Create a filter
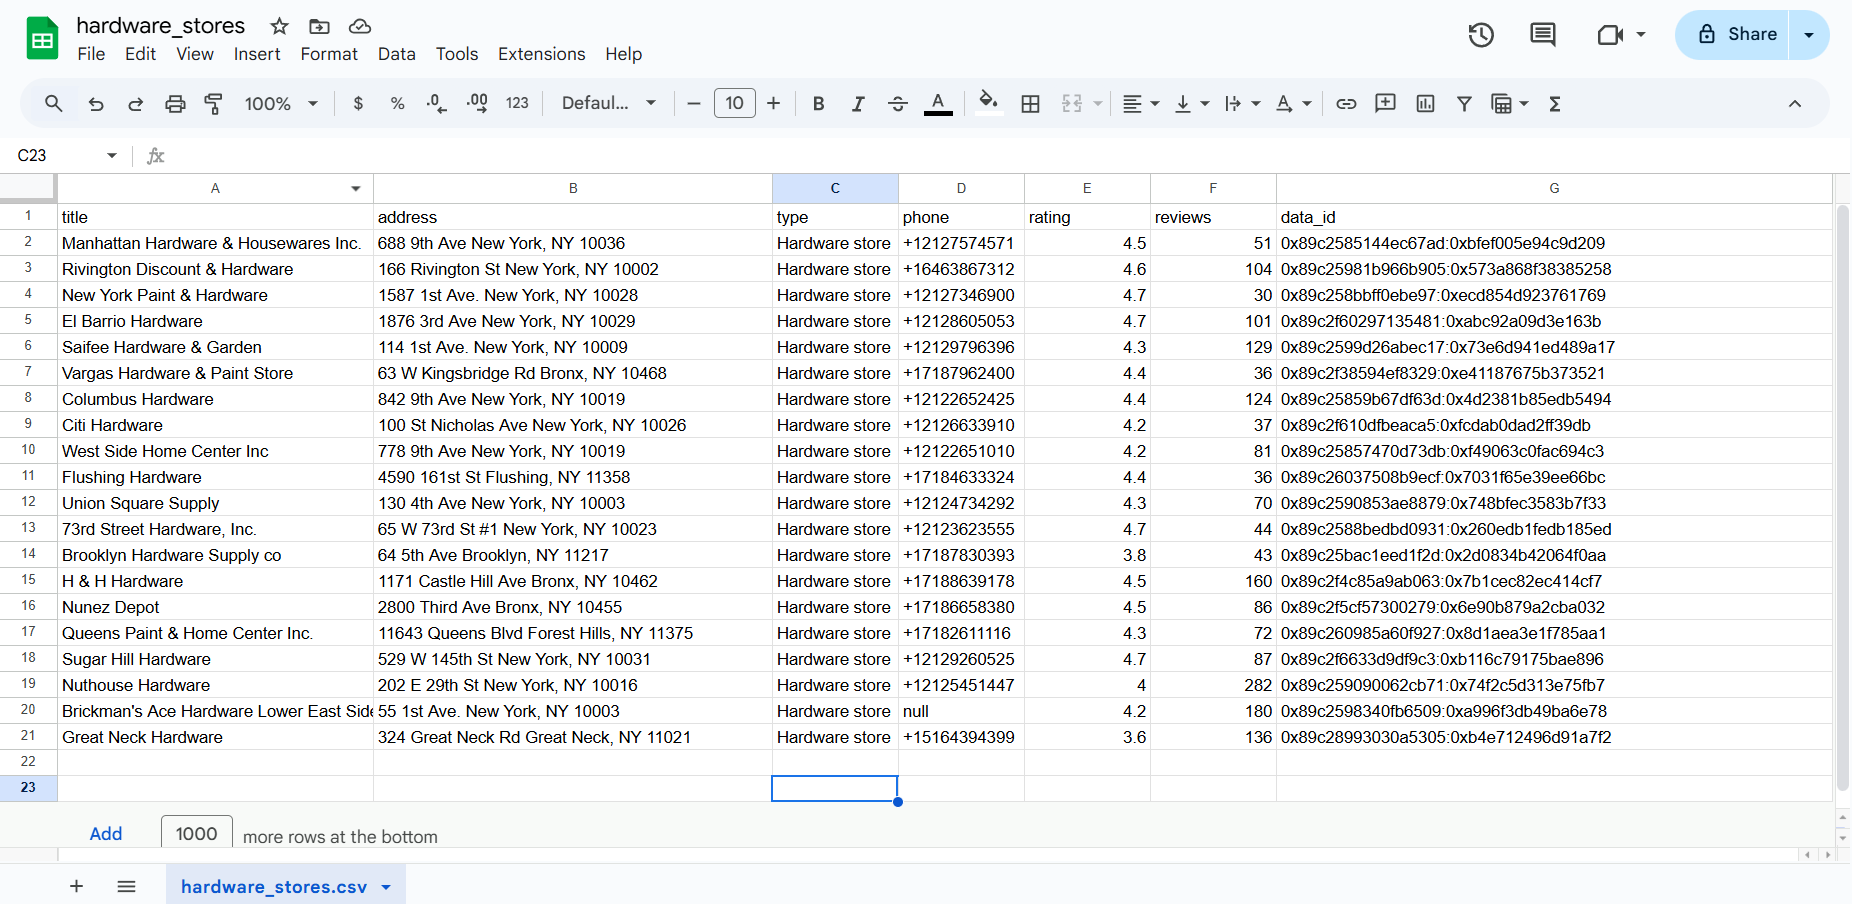 [1464, 103]
